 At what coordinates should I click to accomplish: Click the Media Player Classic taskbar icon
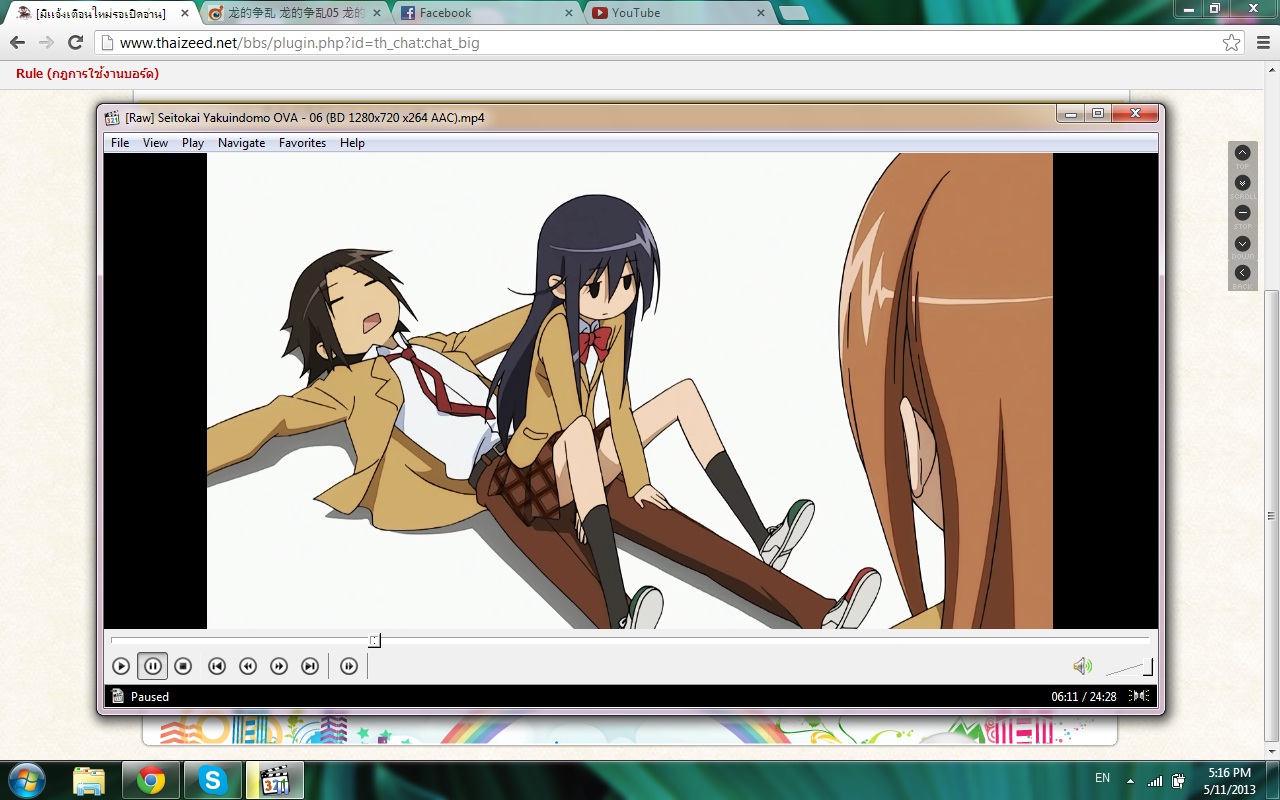point(275,780)
